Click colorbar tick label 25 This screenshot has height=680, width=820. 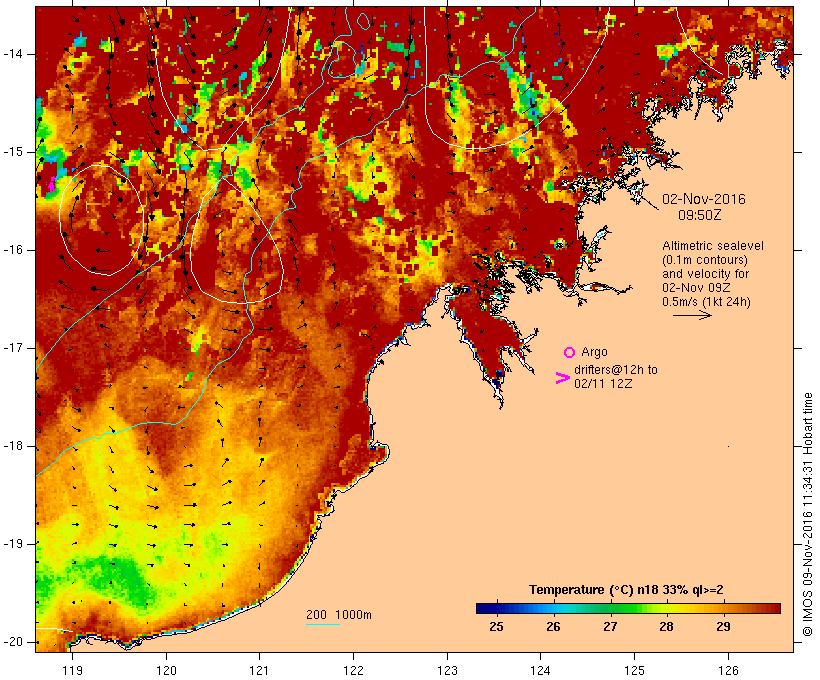pyautogui.click(x=496, y=627)
